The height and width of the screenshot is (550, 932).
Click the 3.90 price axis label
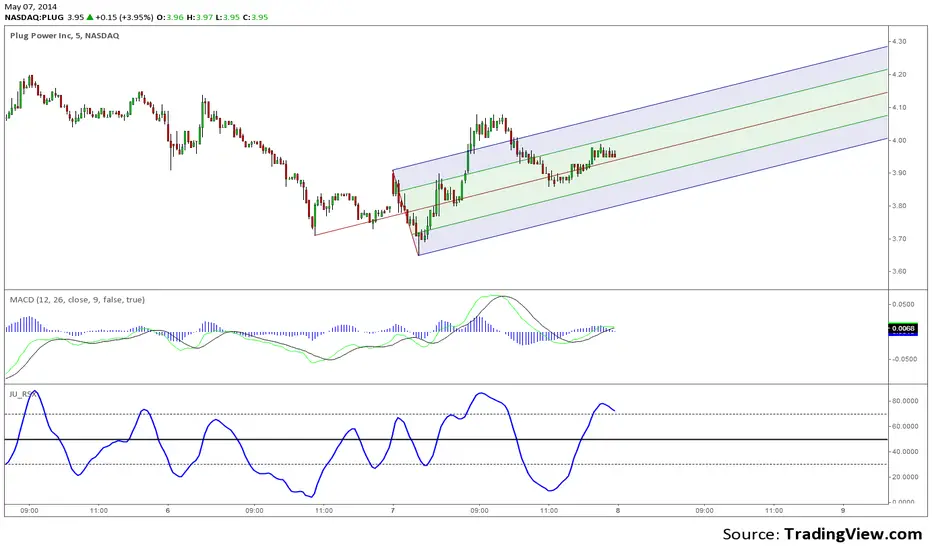coord(899,173)
